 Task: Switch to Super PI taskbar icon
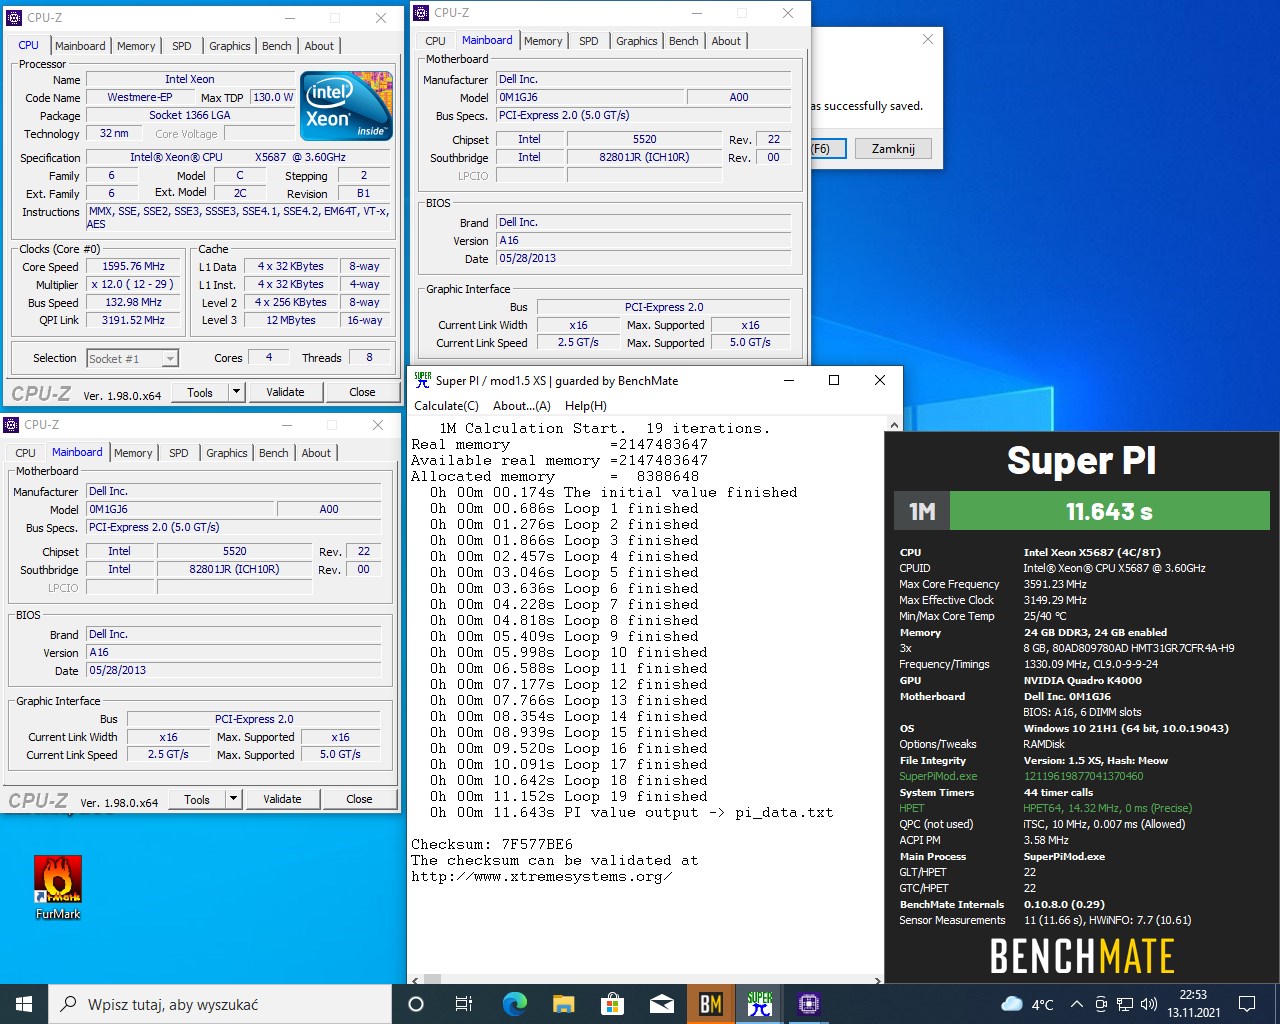pos(760,1004)
